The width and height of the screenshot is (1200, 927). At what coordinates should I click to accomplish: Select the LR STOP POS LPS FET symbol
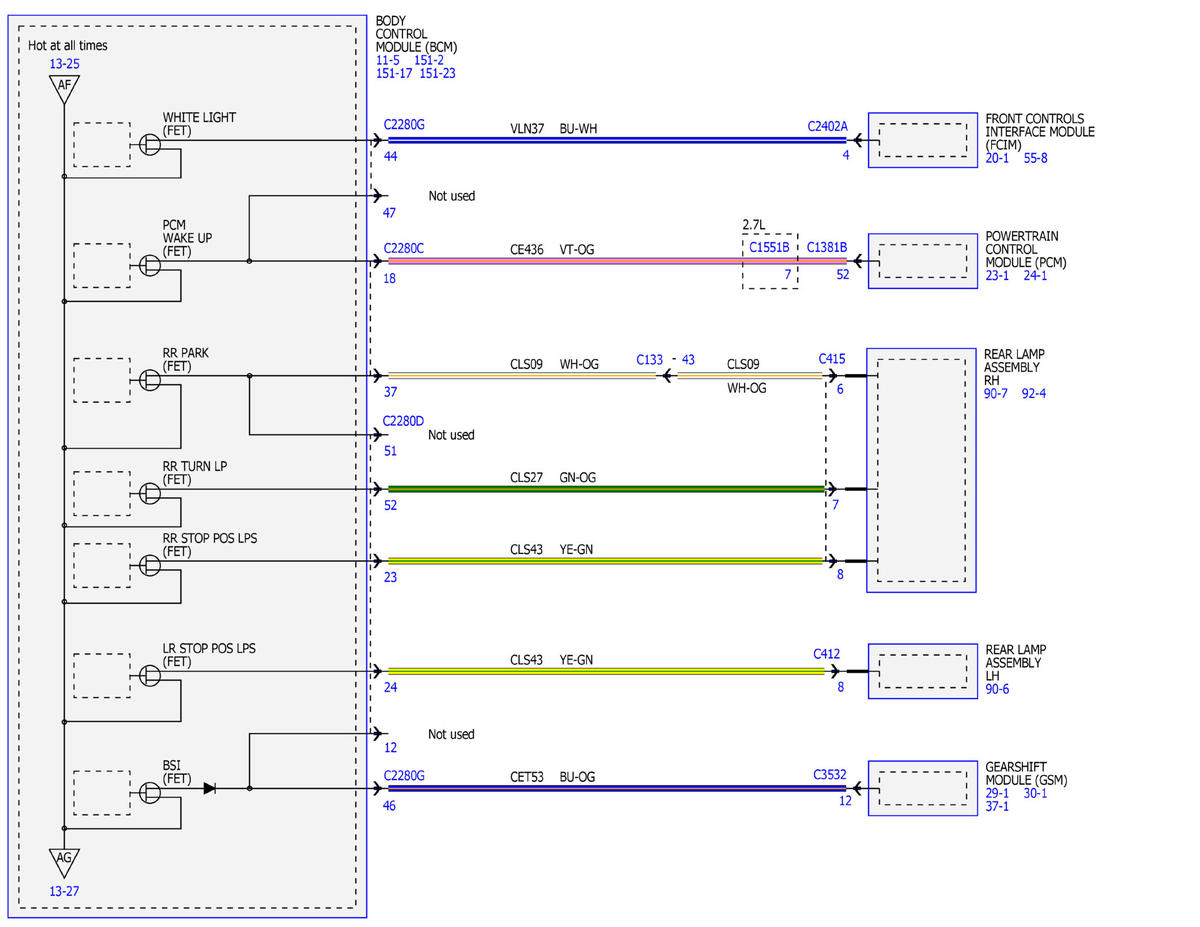coord(150,676)
